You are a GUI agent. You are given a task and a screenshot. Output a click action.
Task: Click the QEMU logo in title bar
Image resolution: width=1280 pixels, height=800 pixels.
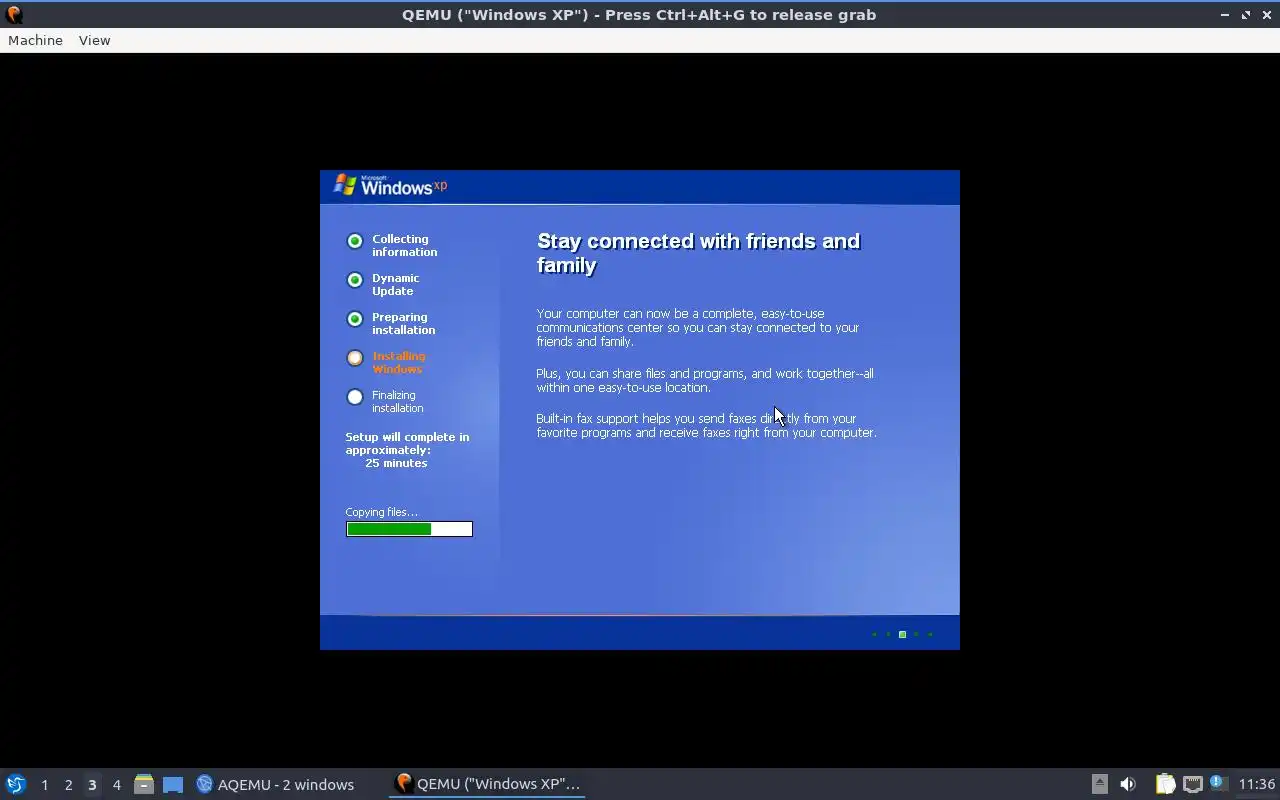(14, 15)
